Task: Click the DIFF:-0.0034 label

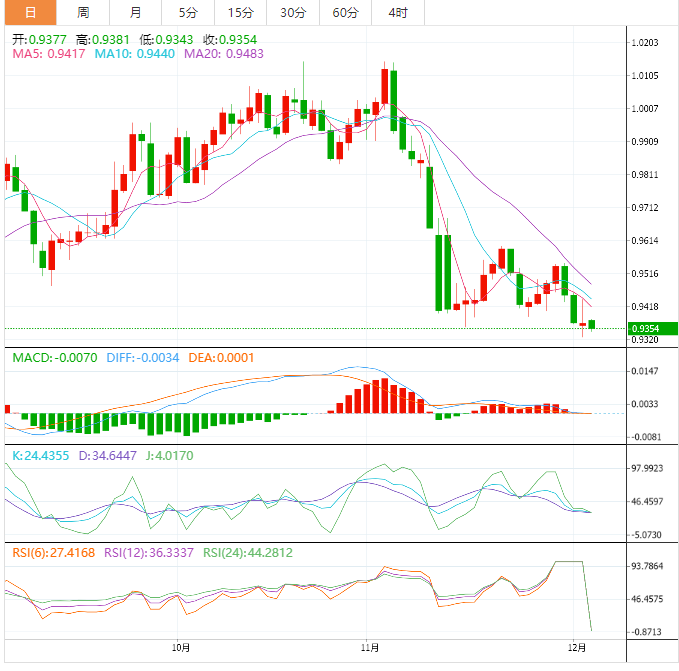Action: click(x=142, y=358)
